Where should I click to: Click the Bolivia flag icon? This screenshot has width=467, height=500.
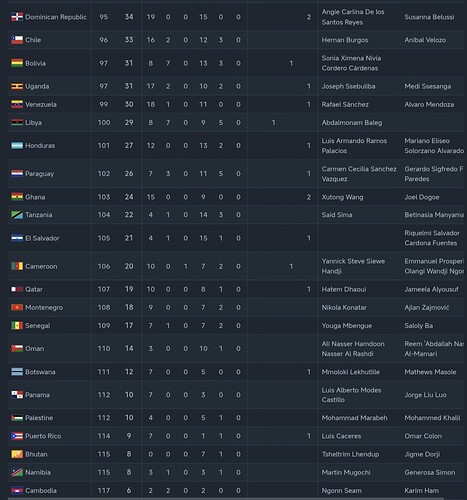point(17,63)
